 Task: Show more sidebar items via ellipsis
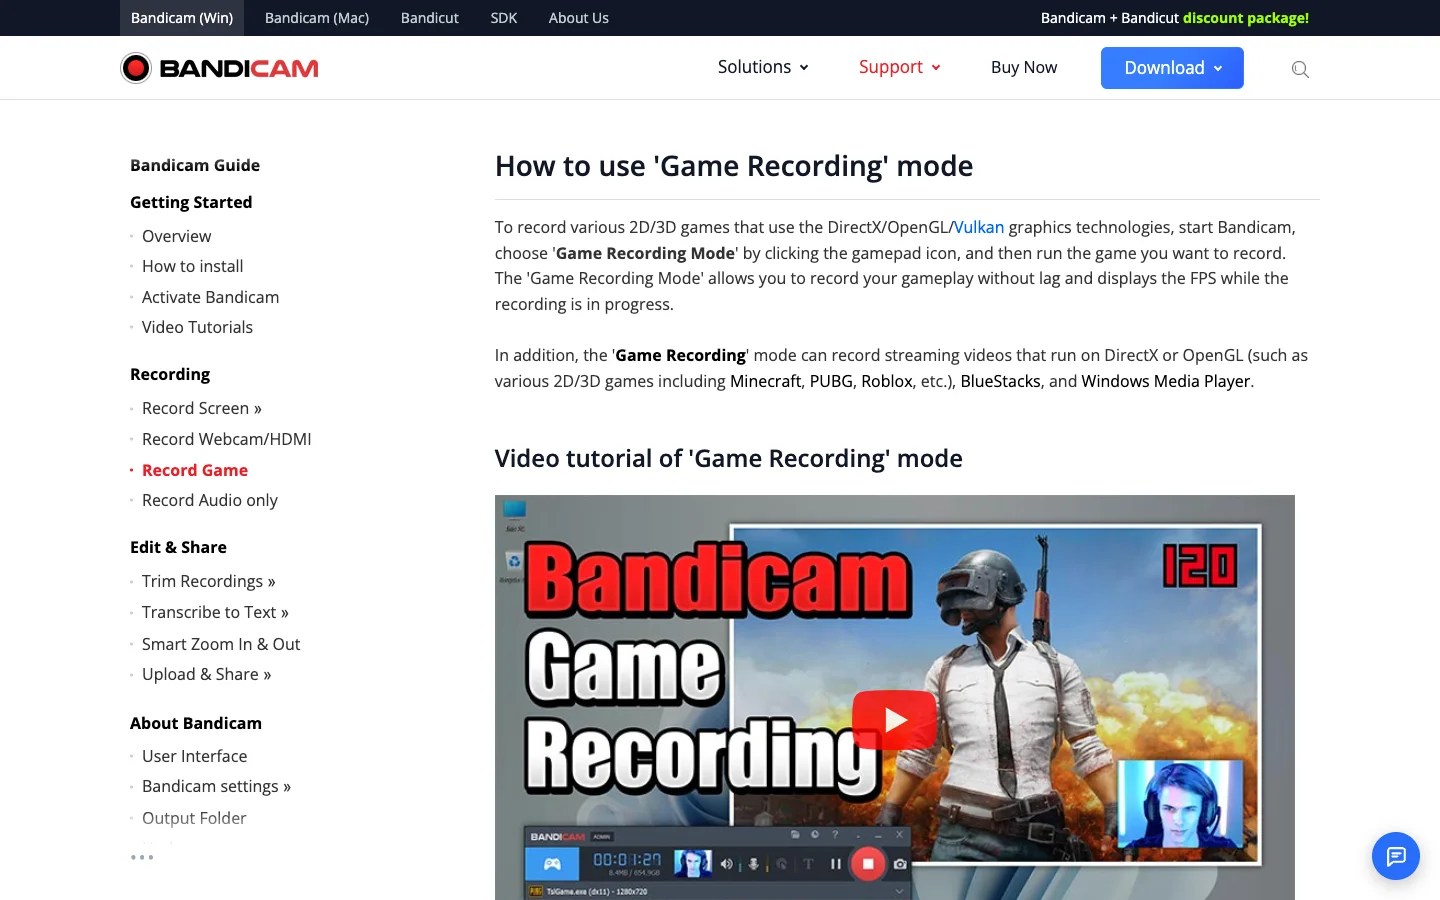[x=142, y=857]
